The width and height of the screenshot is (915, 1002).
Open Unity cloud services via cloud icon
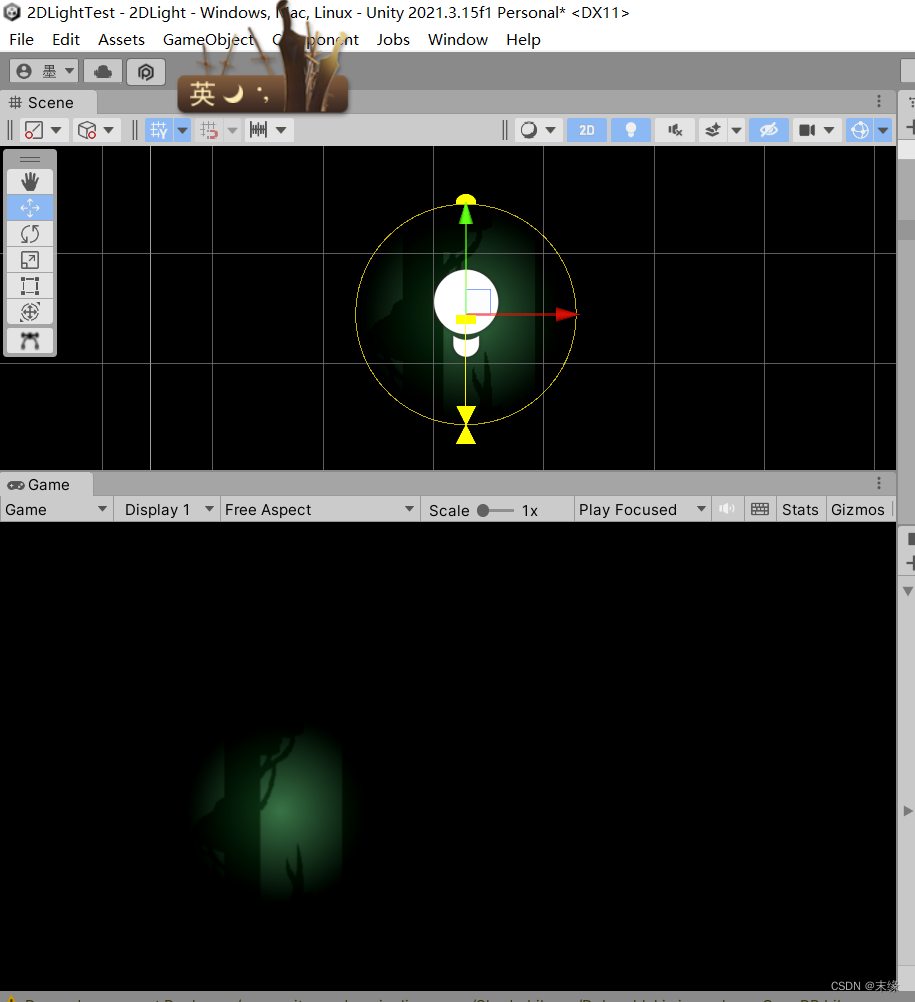coord(103,71)
